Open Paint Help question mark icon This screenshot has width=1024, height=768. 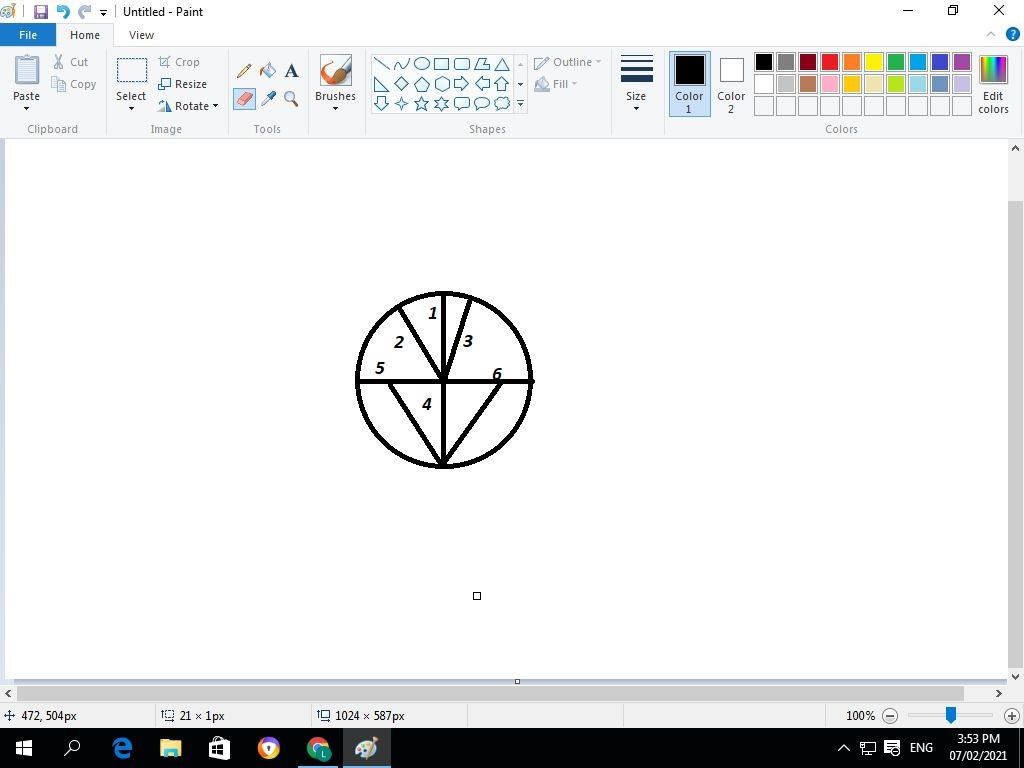(x=1013, y=35)
